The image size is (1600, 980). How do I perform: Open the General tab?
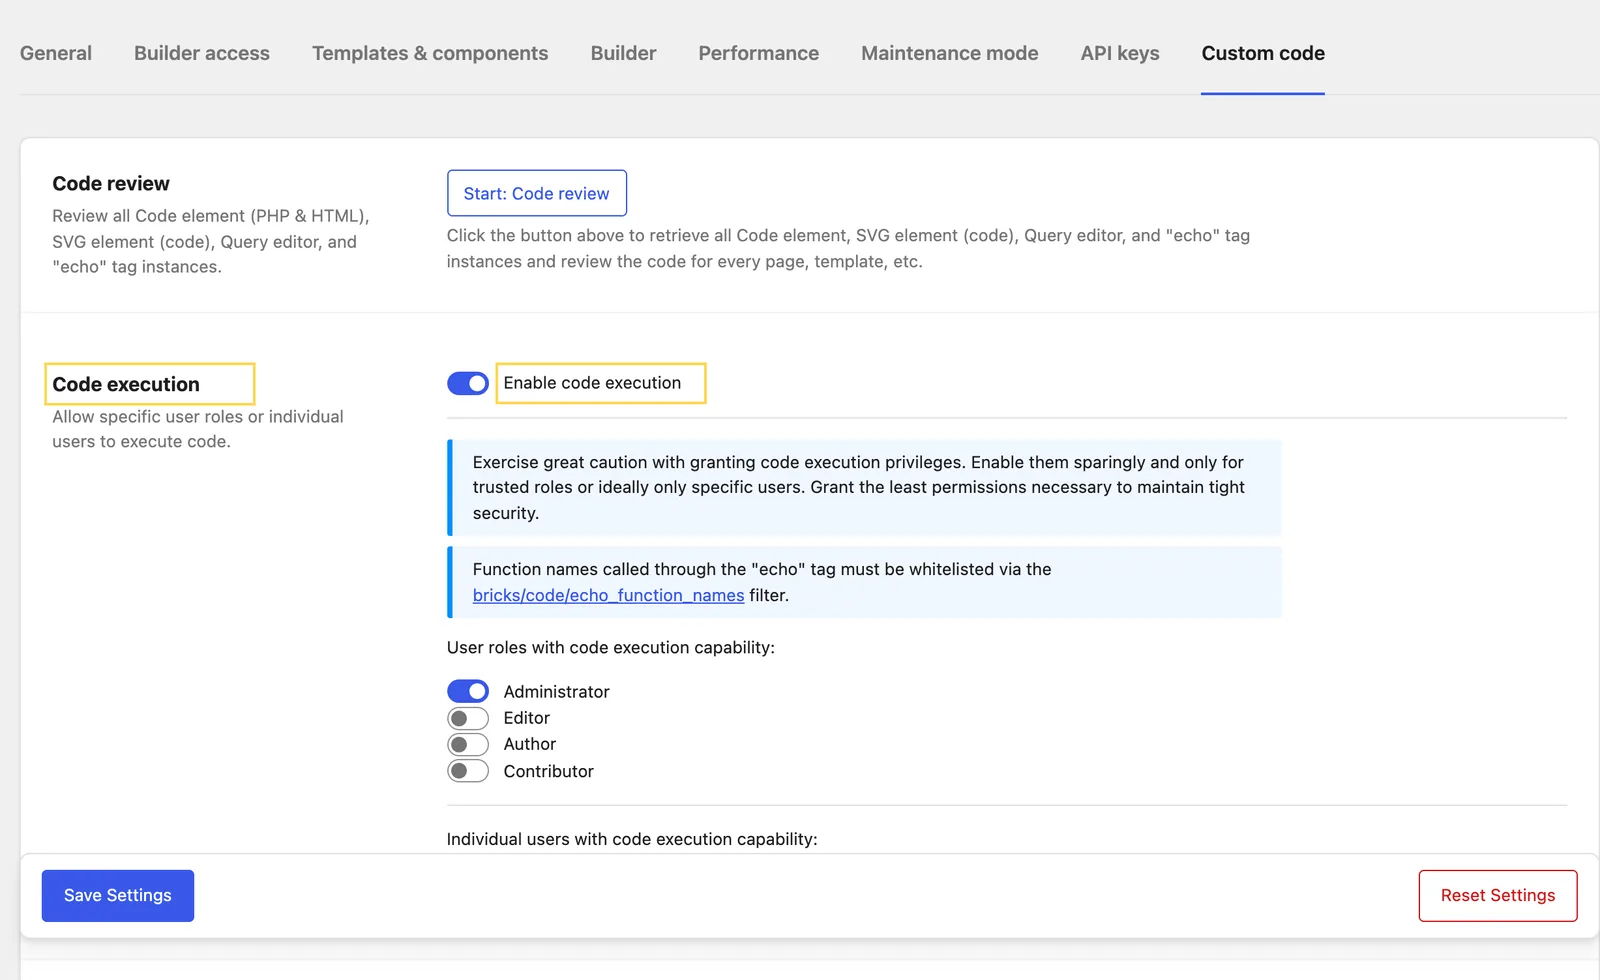point(56,53)
